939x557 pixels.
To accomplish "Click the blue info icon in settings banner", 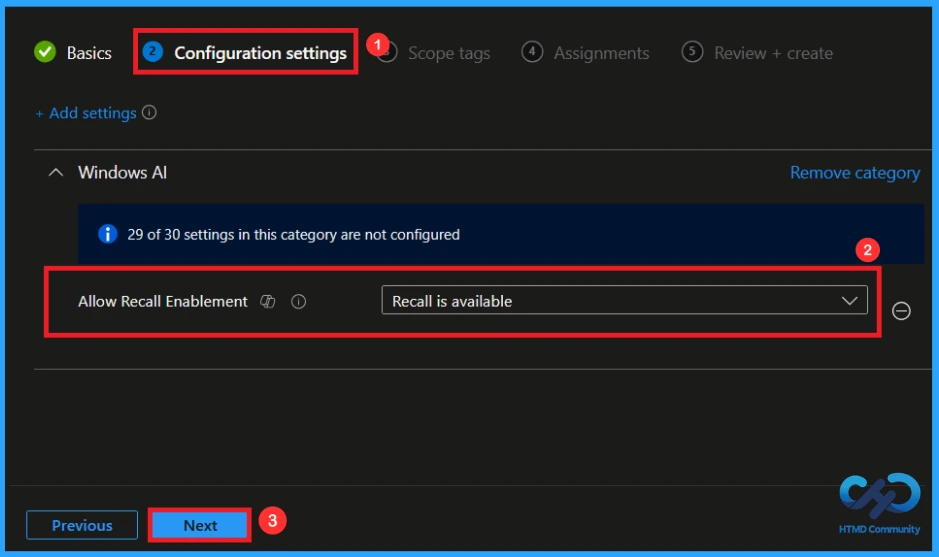I will (x=108, y=234).
